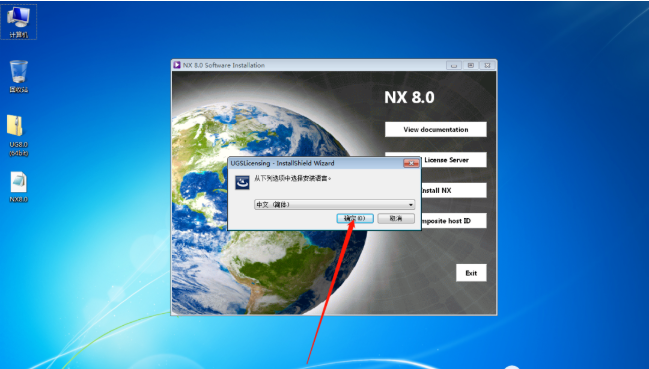Click the composite host ID button
Screen dimensions: 649x369
(454, 221)
